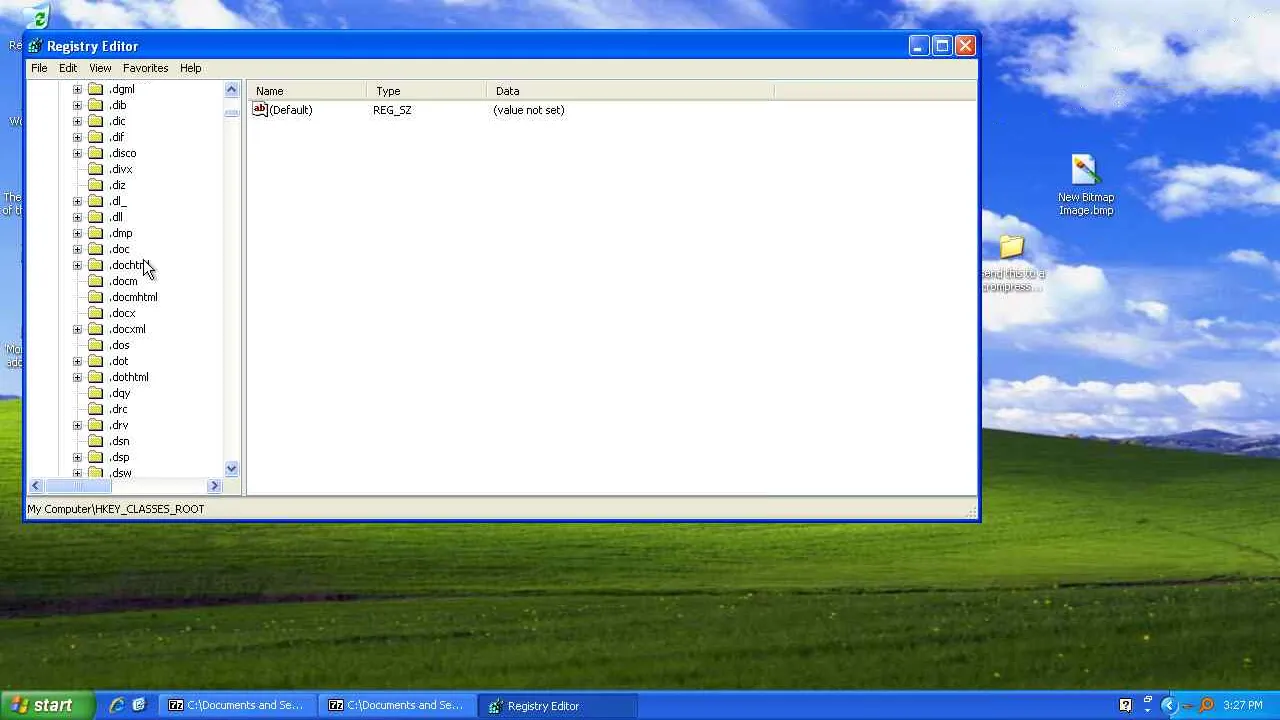Show hidden system tray icons
1280x720 pixels.
pos(1168,705)
